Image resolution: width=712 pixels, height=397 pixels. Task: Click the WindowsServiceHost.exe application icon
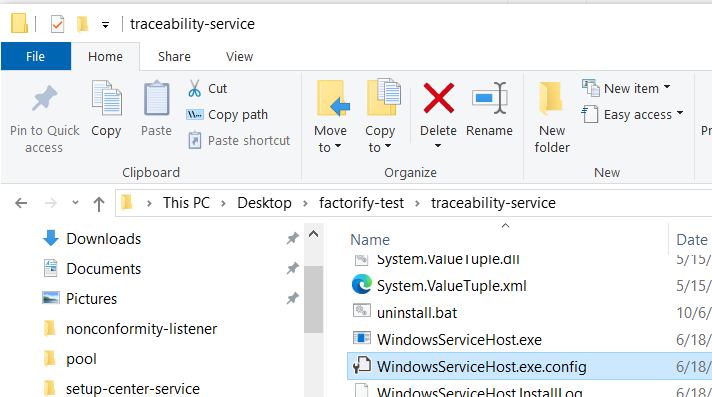(x=362, y=338)
